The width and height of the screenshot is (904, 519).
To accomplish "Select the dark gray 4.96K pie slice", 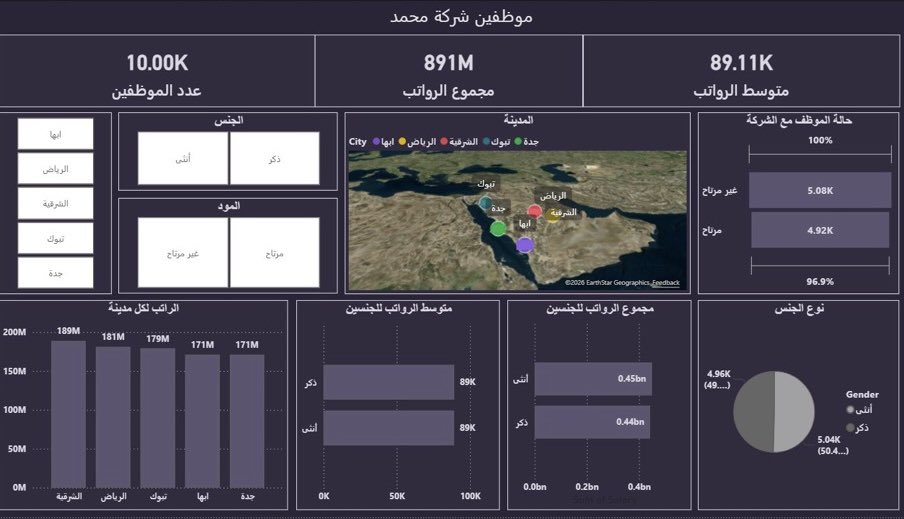I will point(754,411).
